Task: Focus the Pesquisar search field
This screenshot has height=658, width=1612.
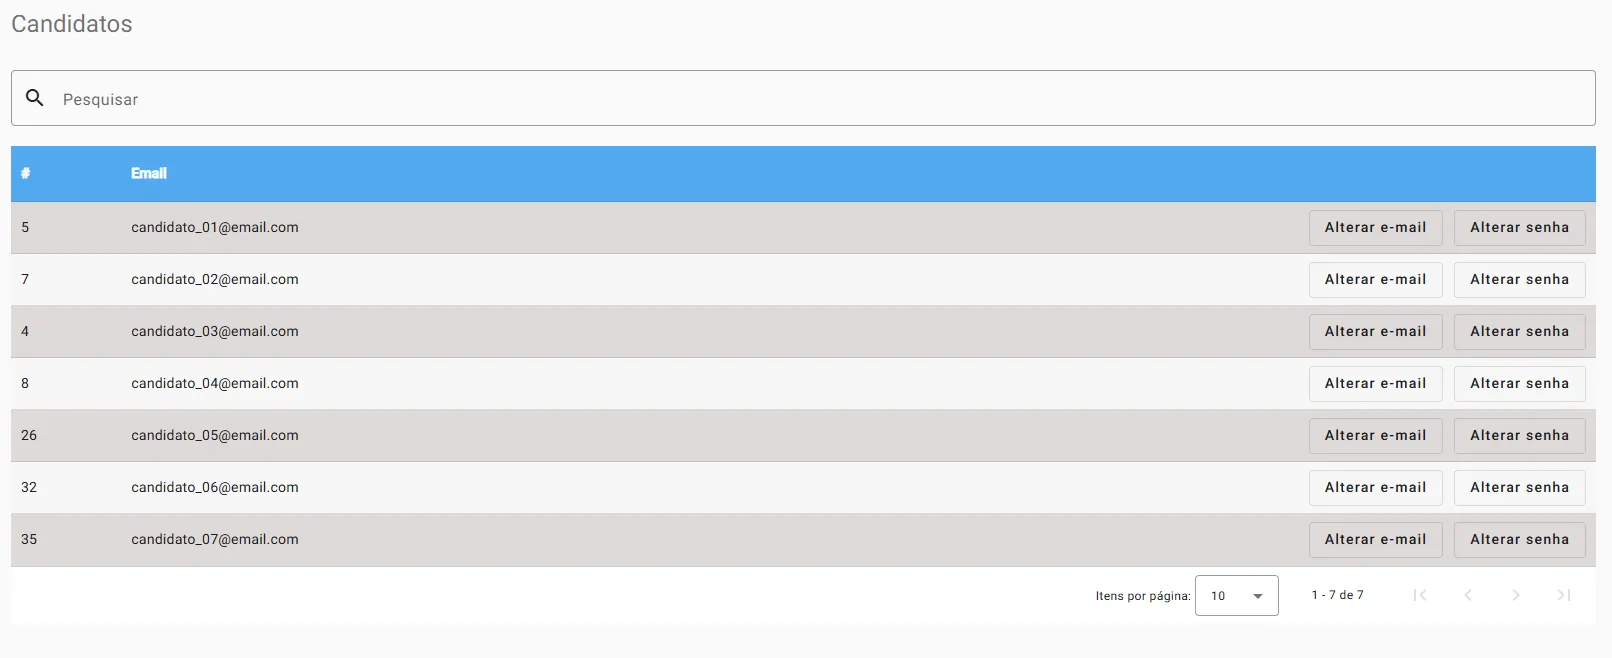Action: pos(800,99)
